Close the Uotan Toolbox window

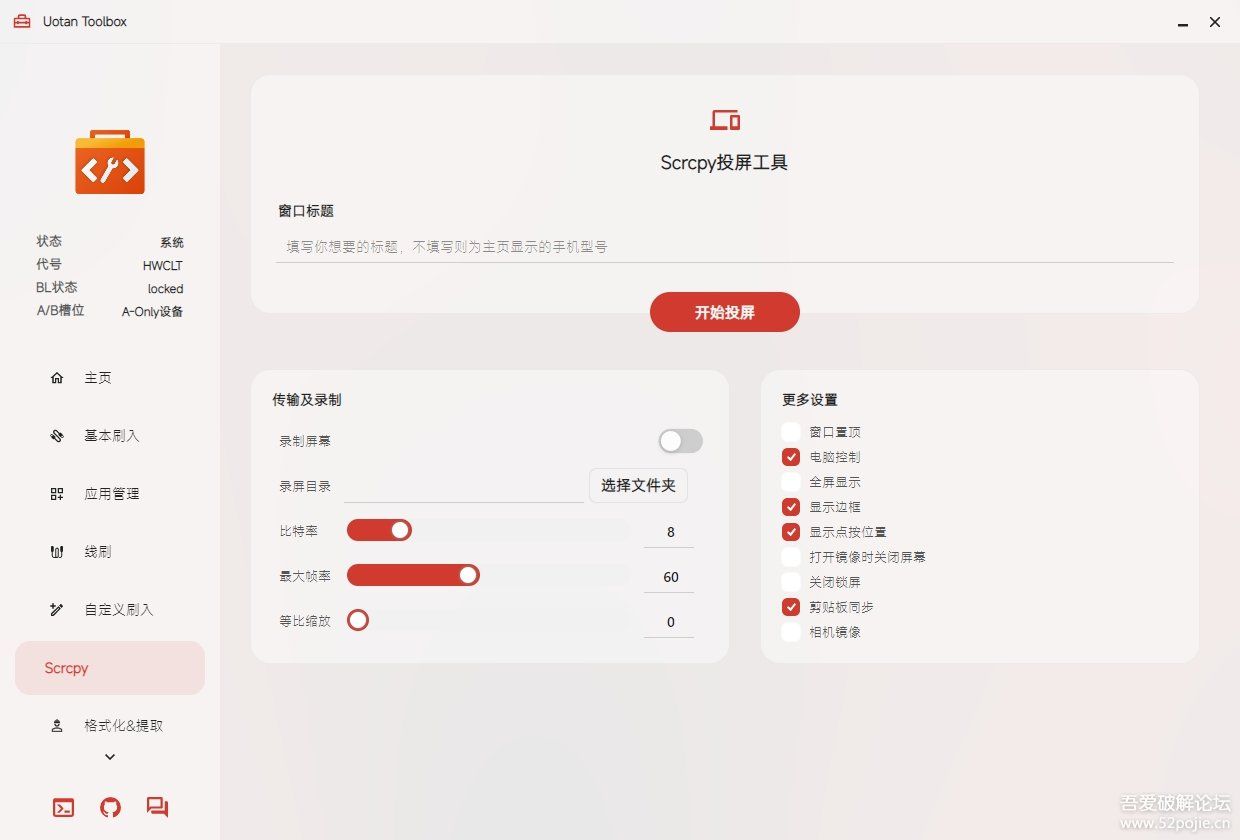(1215, 22)
